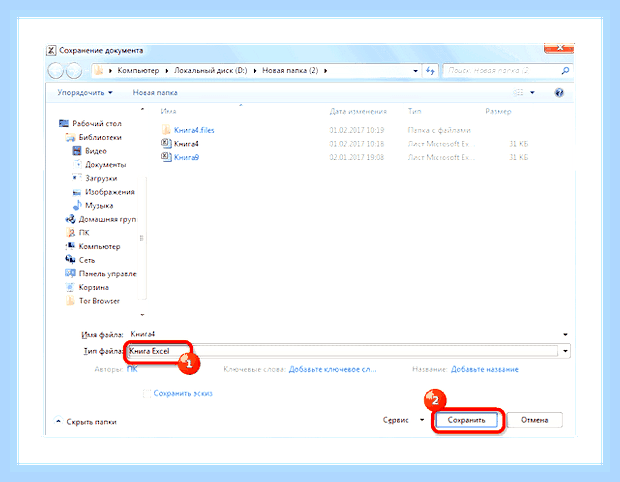620x482 pixels.
Task: Click the view mode icon
Action: (518, 93)
